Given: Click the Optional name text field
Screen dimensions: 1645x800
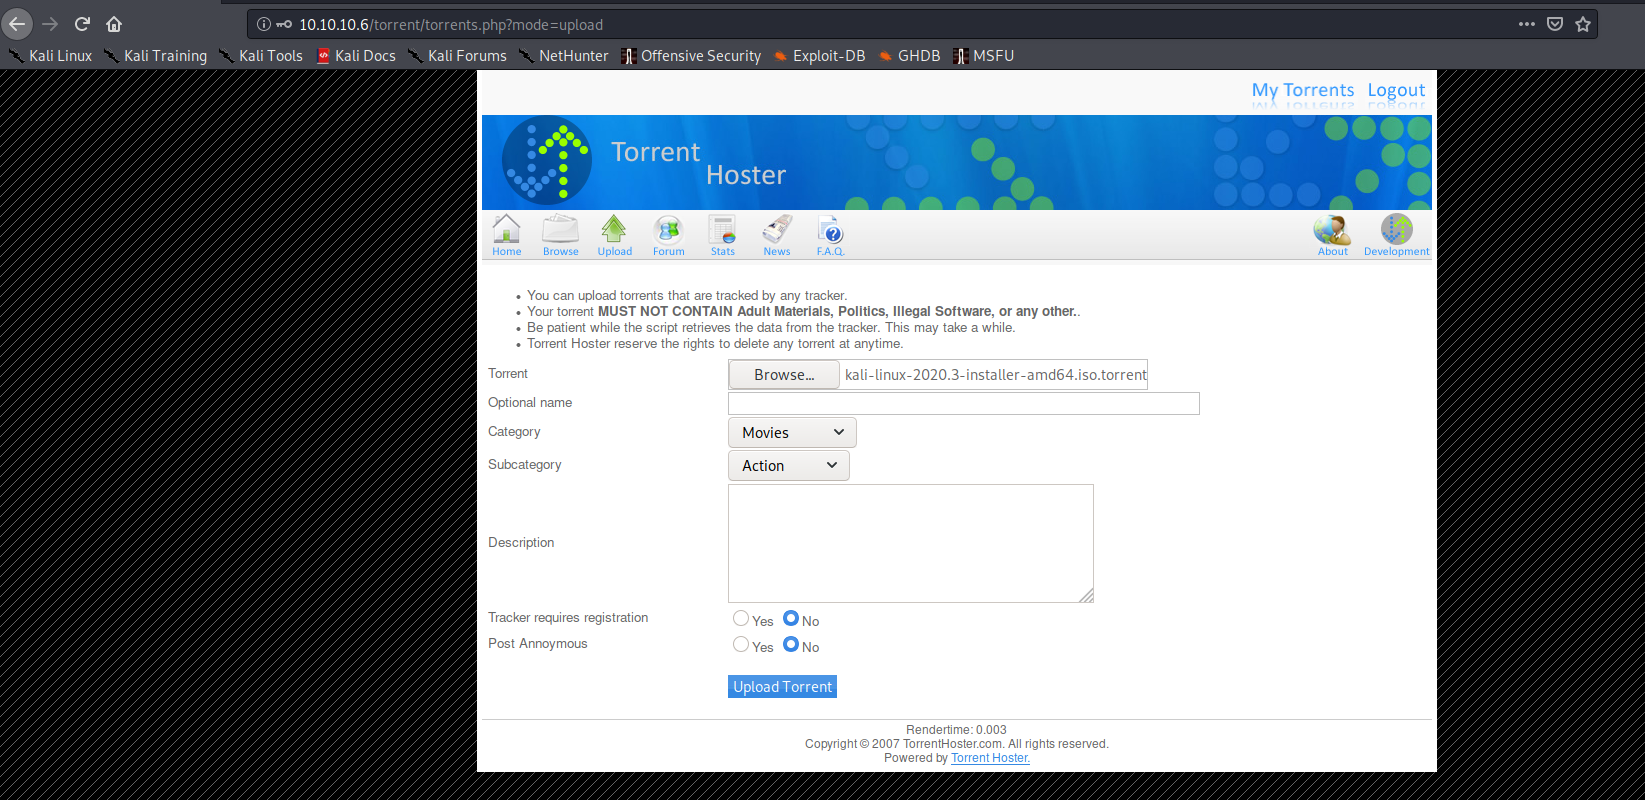Looking at the screenshot, I should click(963, 403).
